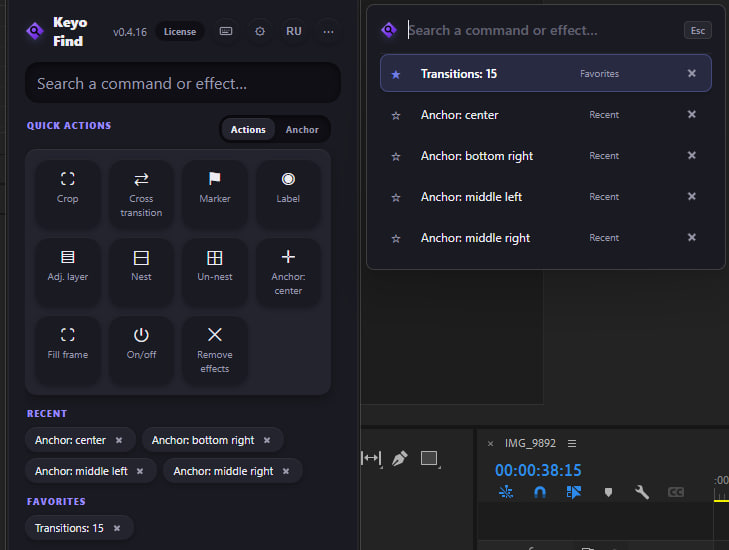Toggle the captions CC icon
729x550 pixels.
676,492
